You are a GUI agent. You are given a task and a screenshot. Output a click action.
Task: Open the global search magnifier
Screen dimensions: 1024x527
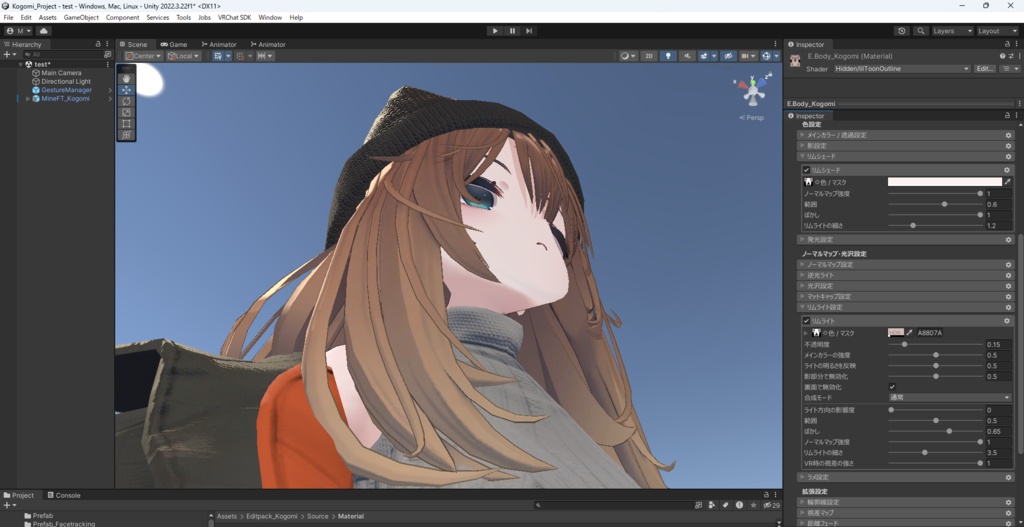921,31
